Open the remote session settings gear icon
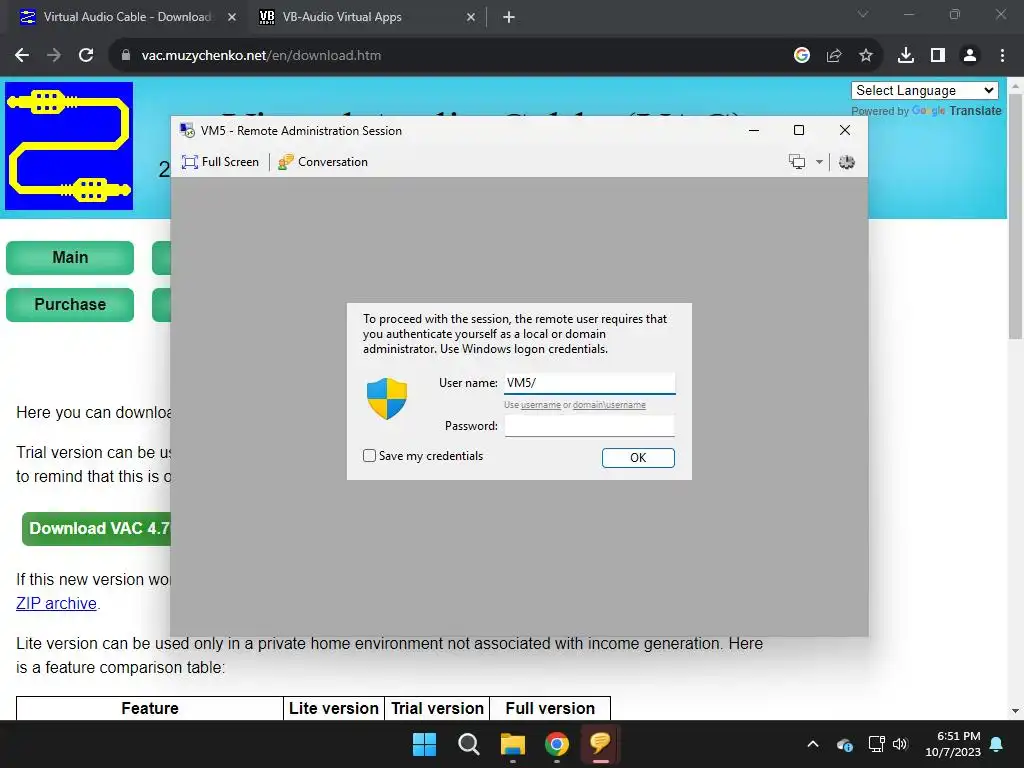This screenshot has width=1024, height=768. pos(847,162)
